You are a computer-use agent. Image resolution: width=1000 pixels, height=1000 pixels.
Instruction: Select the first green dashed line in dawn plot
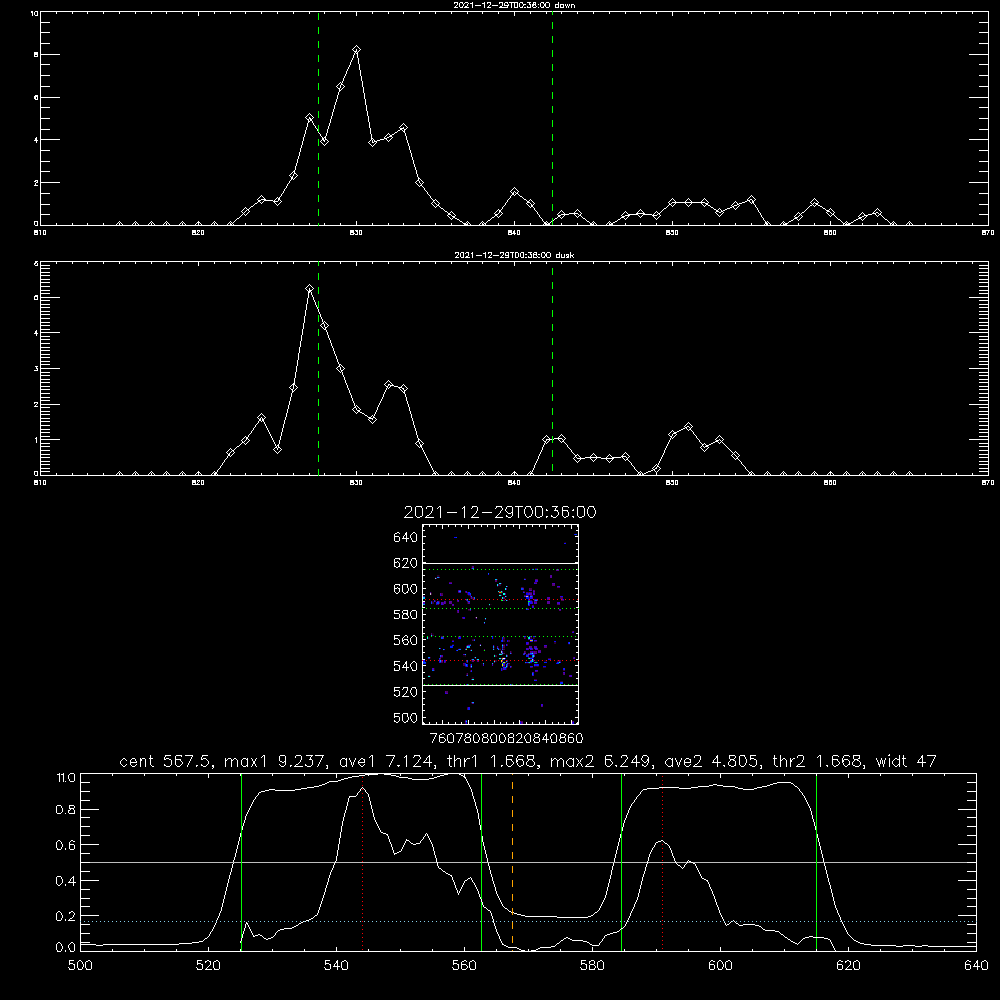[318, 118]
